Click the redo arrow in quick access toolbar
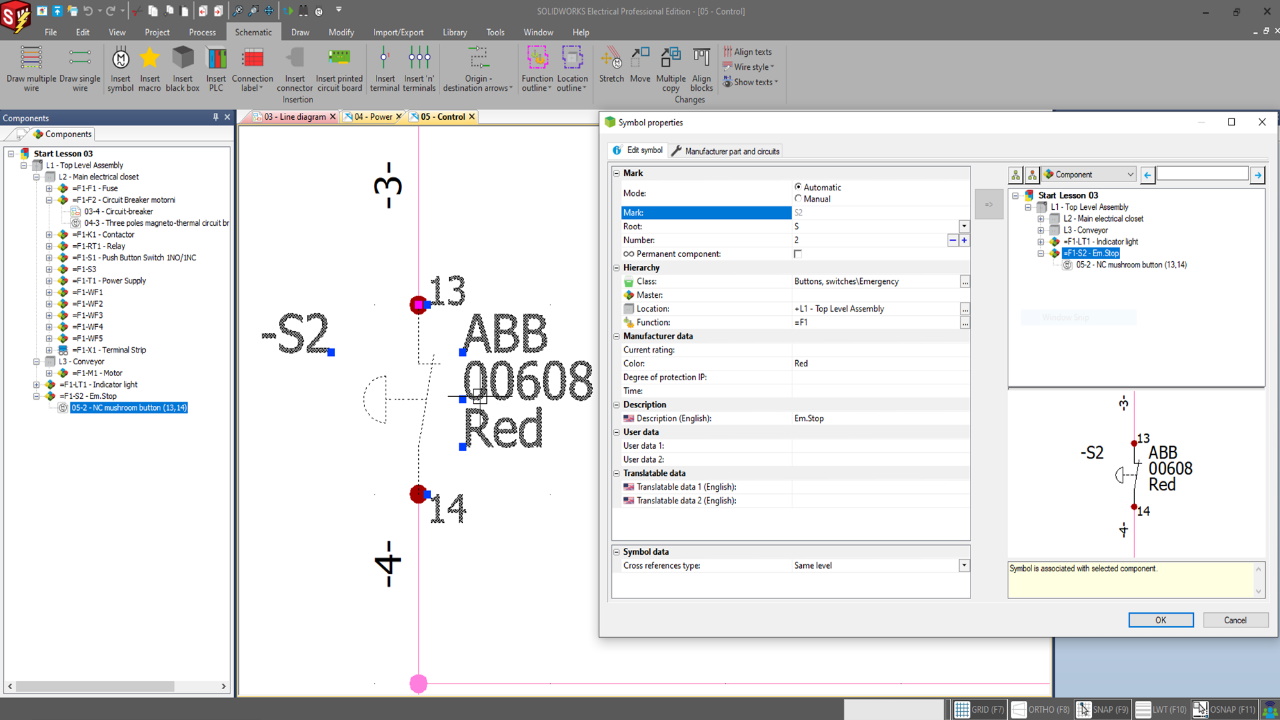This screenshot has height=720, width=1280. point(111,11)
